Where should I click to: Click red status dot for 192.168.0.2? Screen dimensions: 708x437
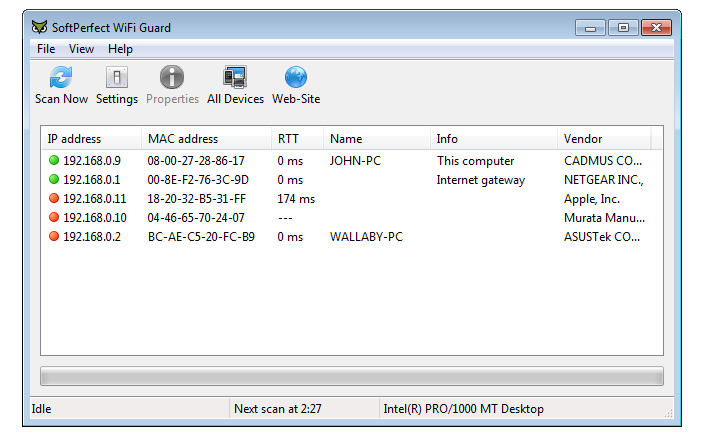[x=54, y=236]
